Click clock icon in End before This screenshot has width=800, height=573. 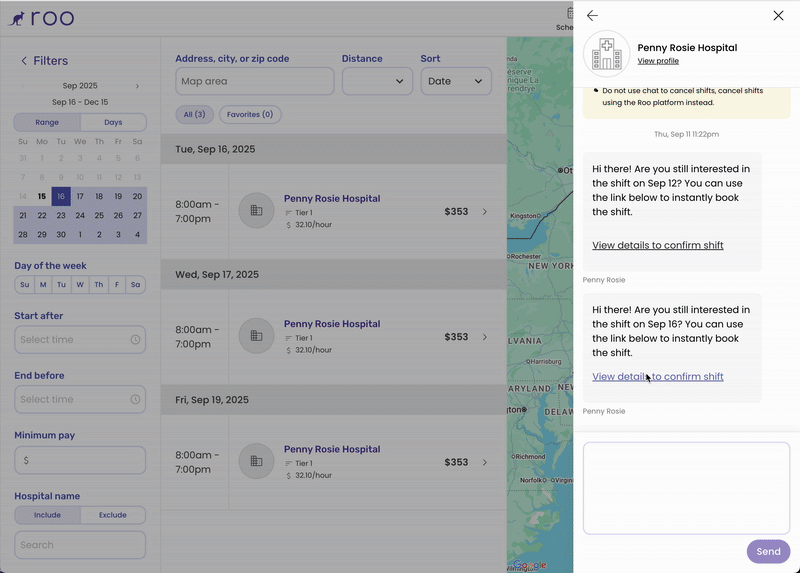[x=135, y=400]
